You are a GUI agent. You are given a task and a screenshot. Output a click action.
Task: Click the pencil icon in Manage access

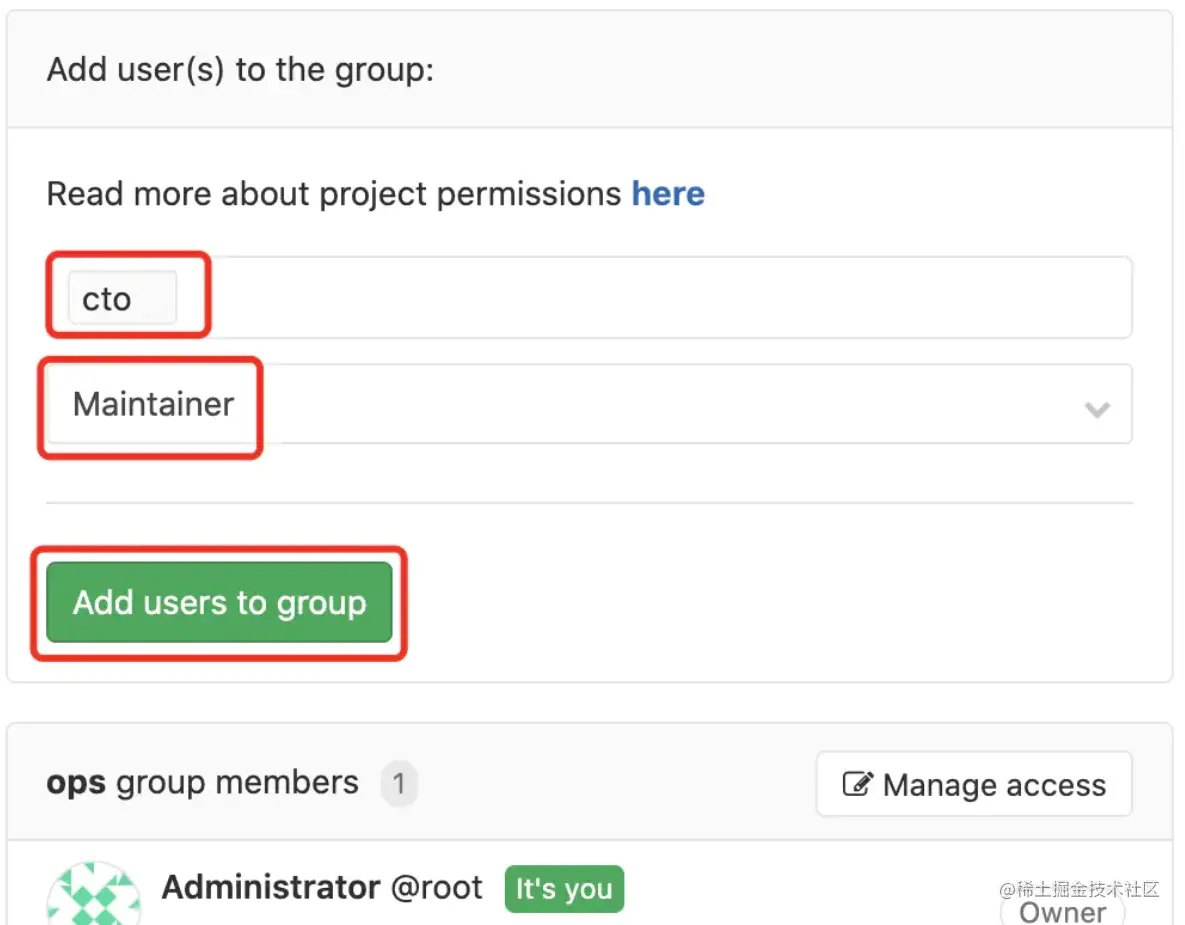pos(858,785)
